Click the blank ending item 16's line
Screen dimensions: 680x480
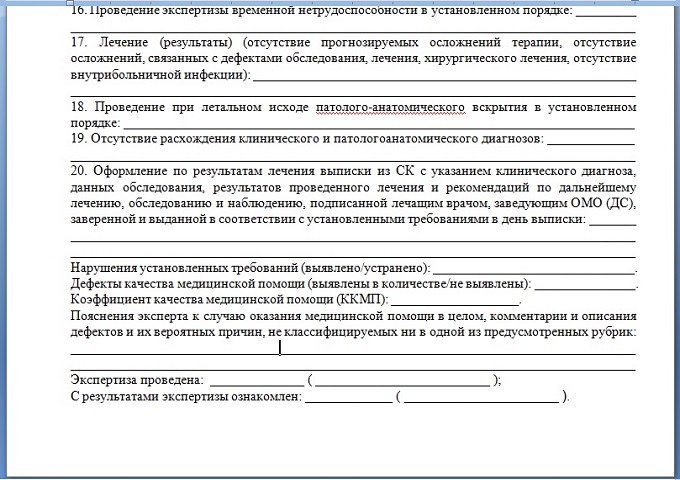point(606,13)
